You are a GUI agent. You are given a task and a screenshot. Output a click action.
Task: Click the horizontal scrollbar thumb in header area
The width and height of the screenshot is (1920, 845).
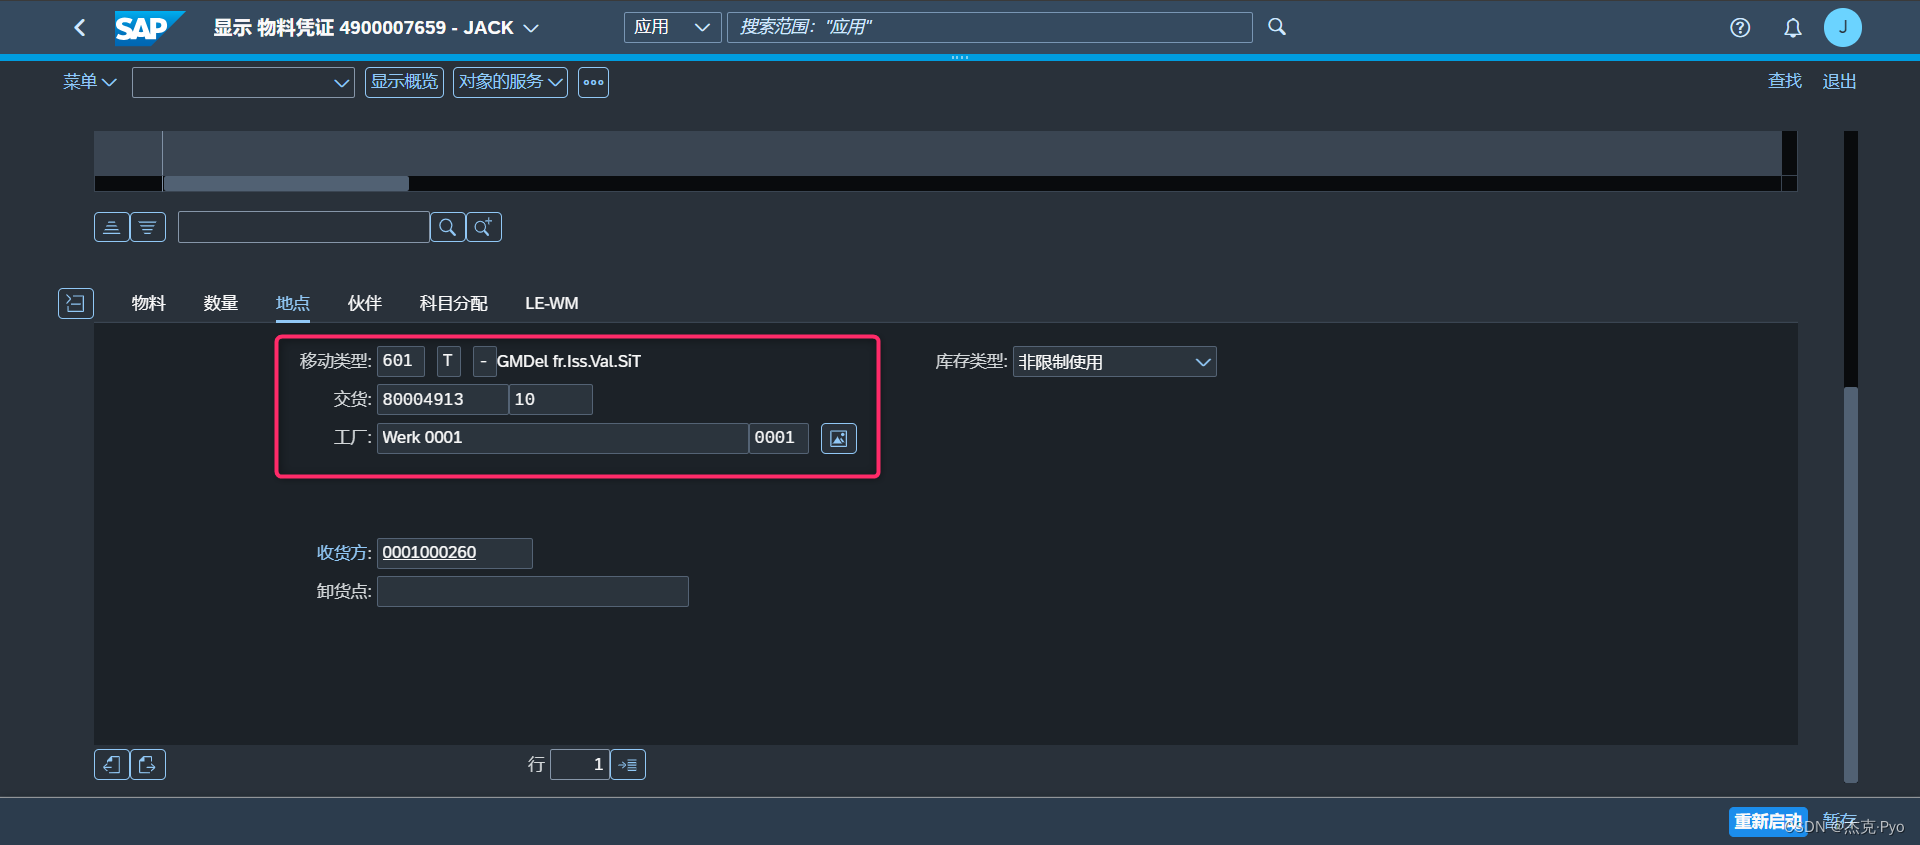point(286,184)
